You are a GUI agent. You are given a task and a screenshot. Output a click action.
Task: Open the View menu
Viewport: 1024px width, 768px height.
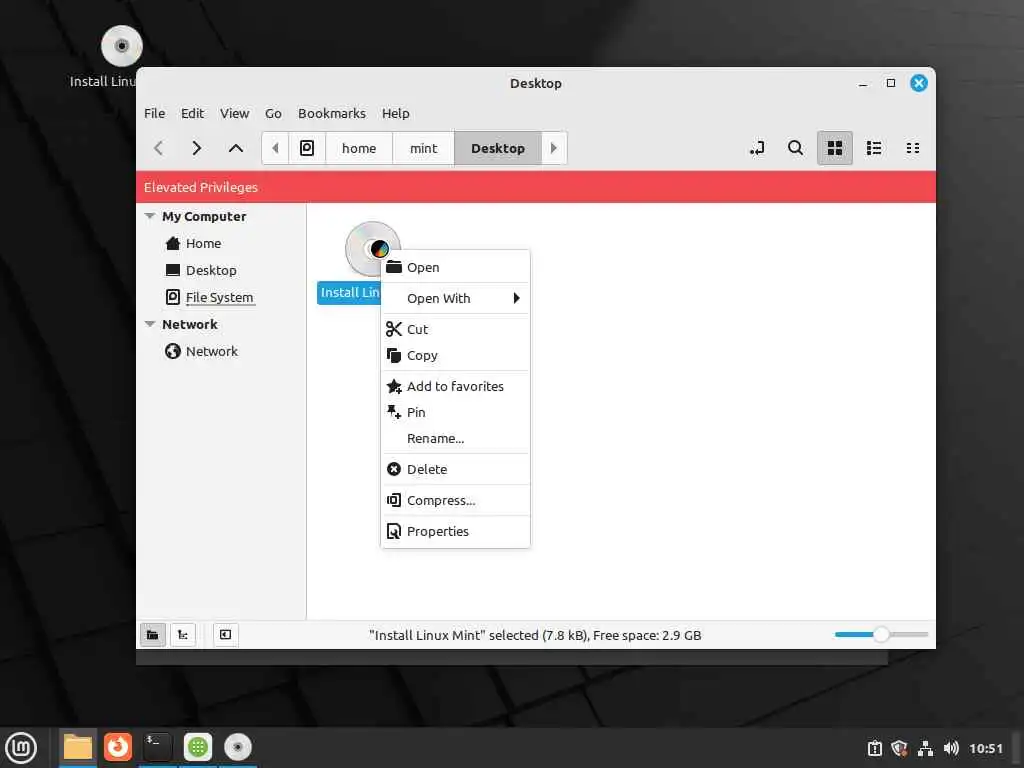click(x=234, y=114)
